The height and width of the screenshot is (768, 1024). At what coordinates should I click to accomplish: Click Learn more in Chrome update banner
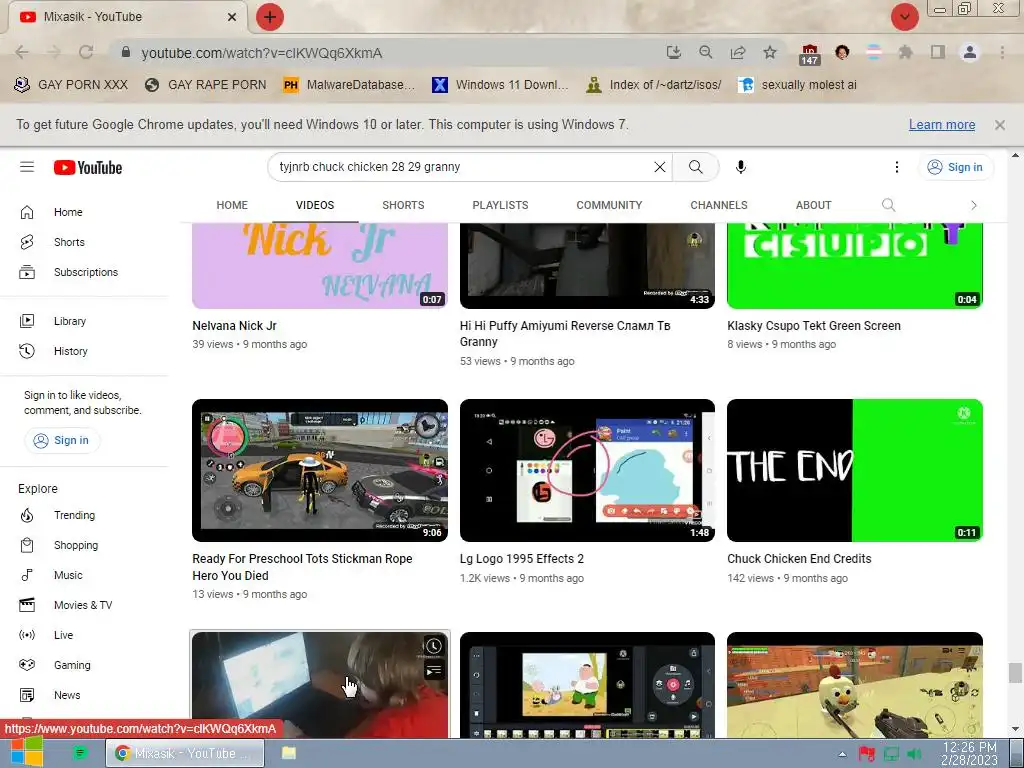pyautogui.click(x=942, y=125)
